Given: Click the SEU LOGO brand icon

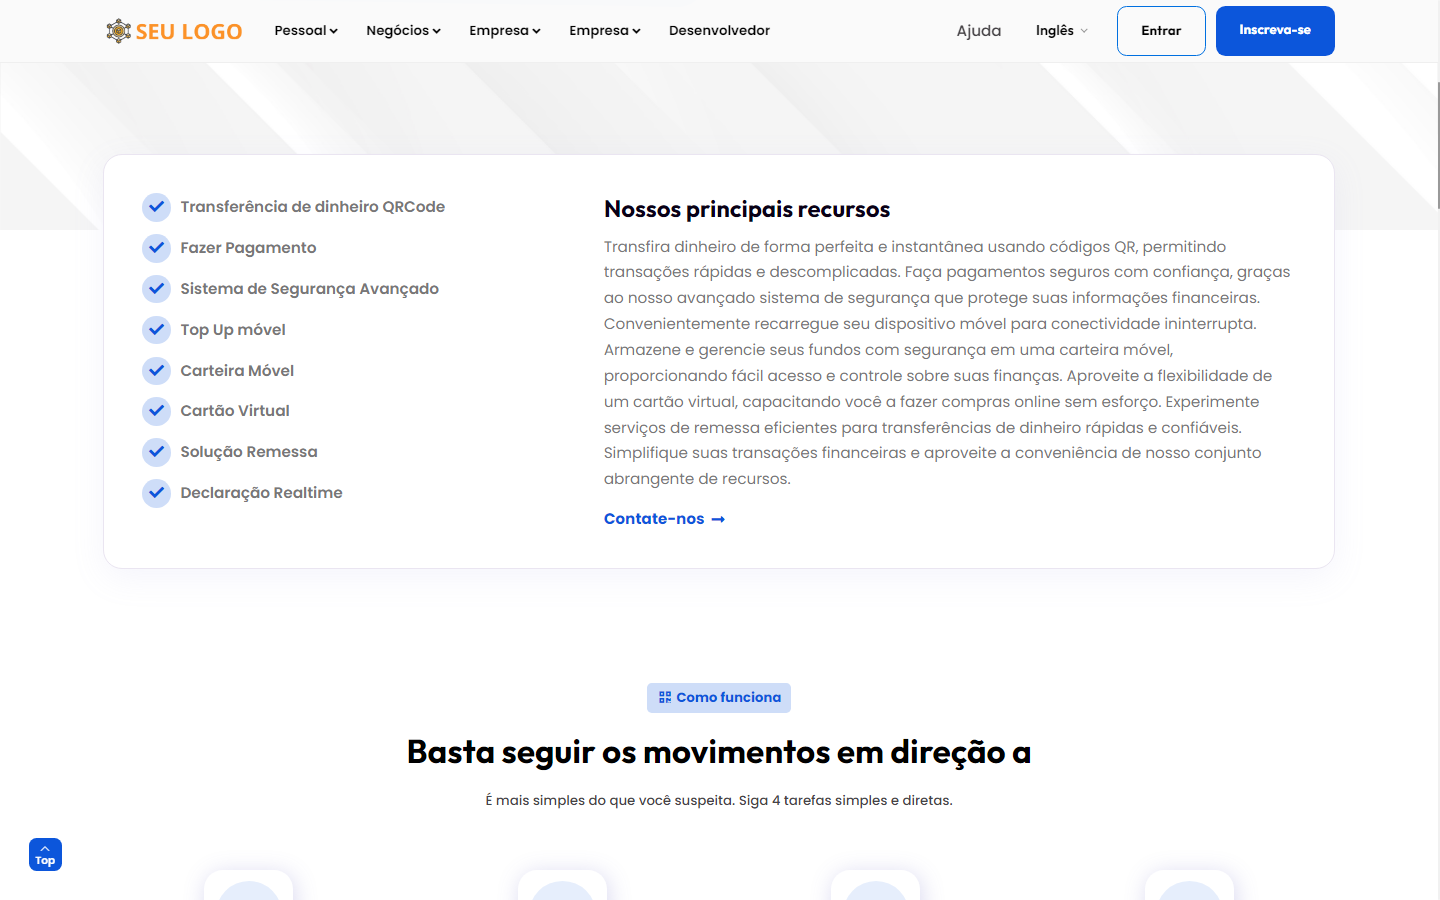Looking at the screenshot, I should (119, 31).
